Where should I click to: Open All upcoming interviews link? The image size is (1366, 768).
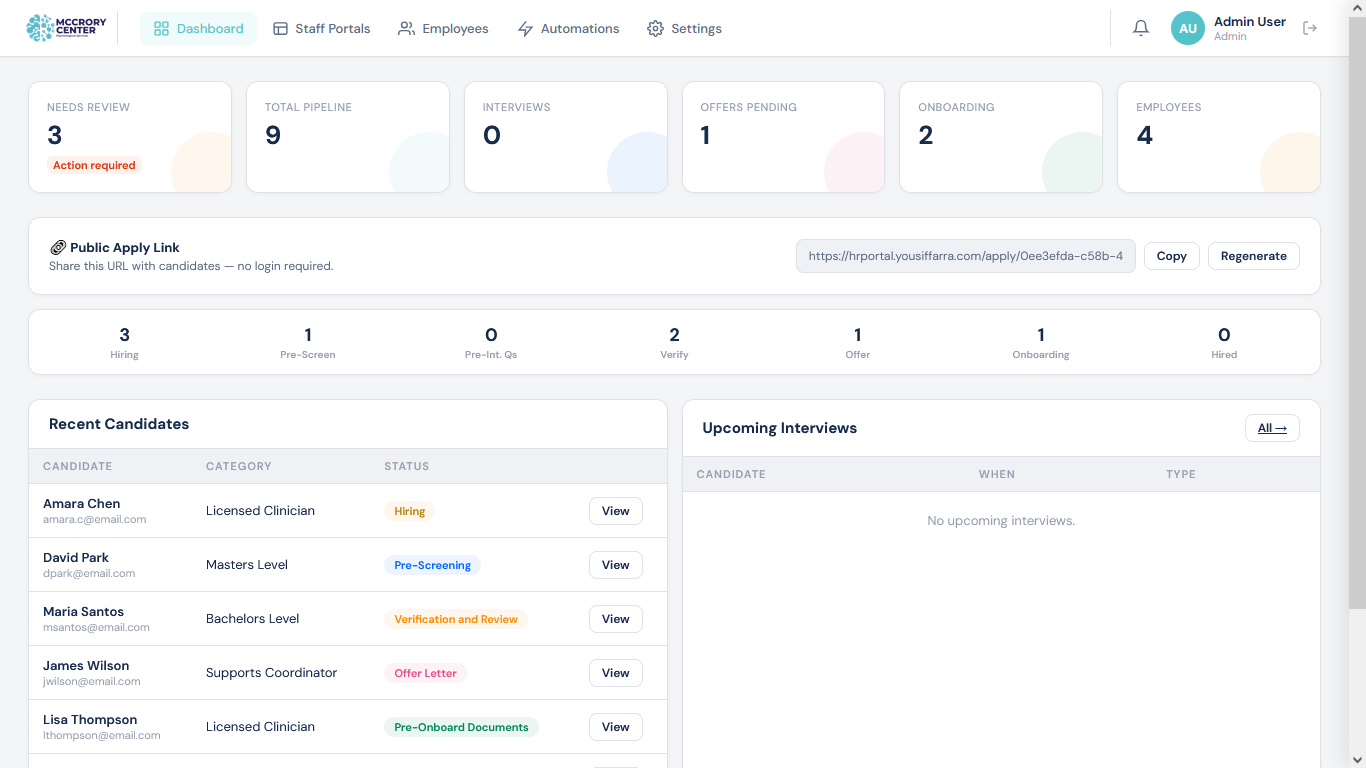(x=1272, y=428)
